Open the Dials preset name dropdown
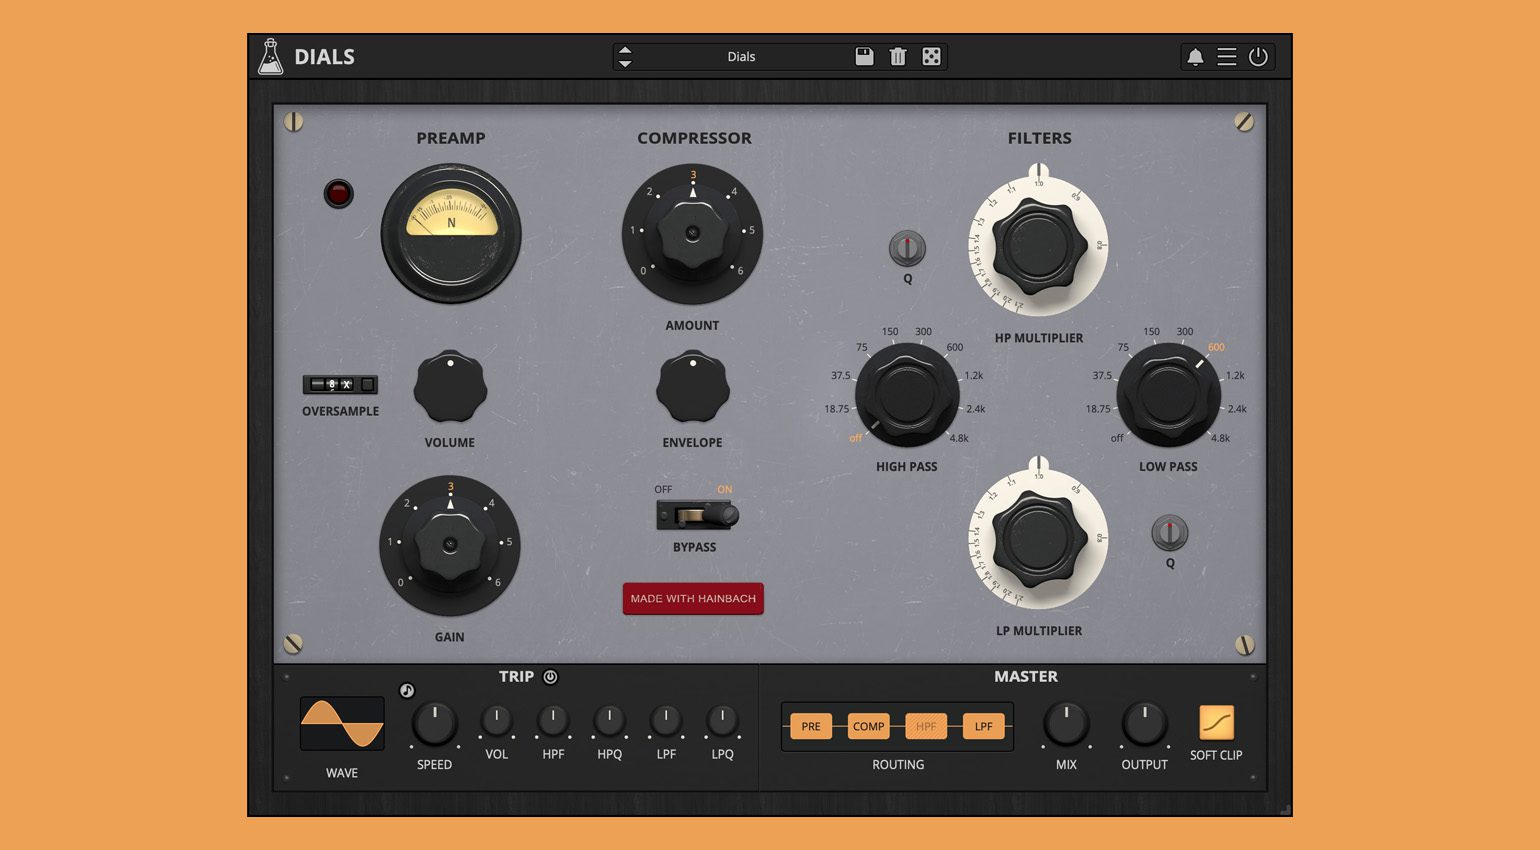Viewport: 1540px width, 850px height. point(741,57)
